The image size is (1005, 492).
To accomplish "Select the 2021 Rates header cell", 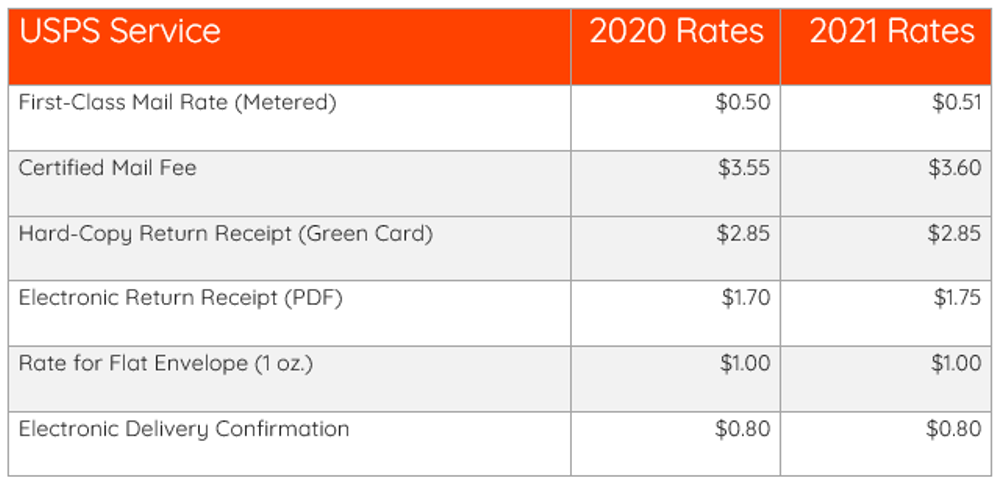I will [x=886, y=46].
